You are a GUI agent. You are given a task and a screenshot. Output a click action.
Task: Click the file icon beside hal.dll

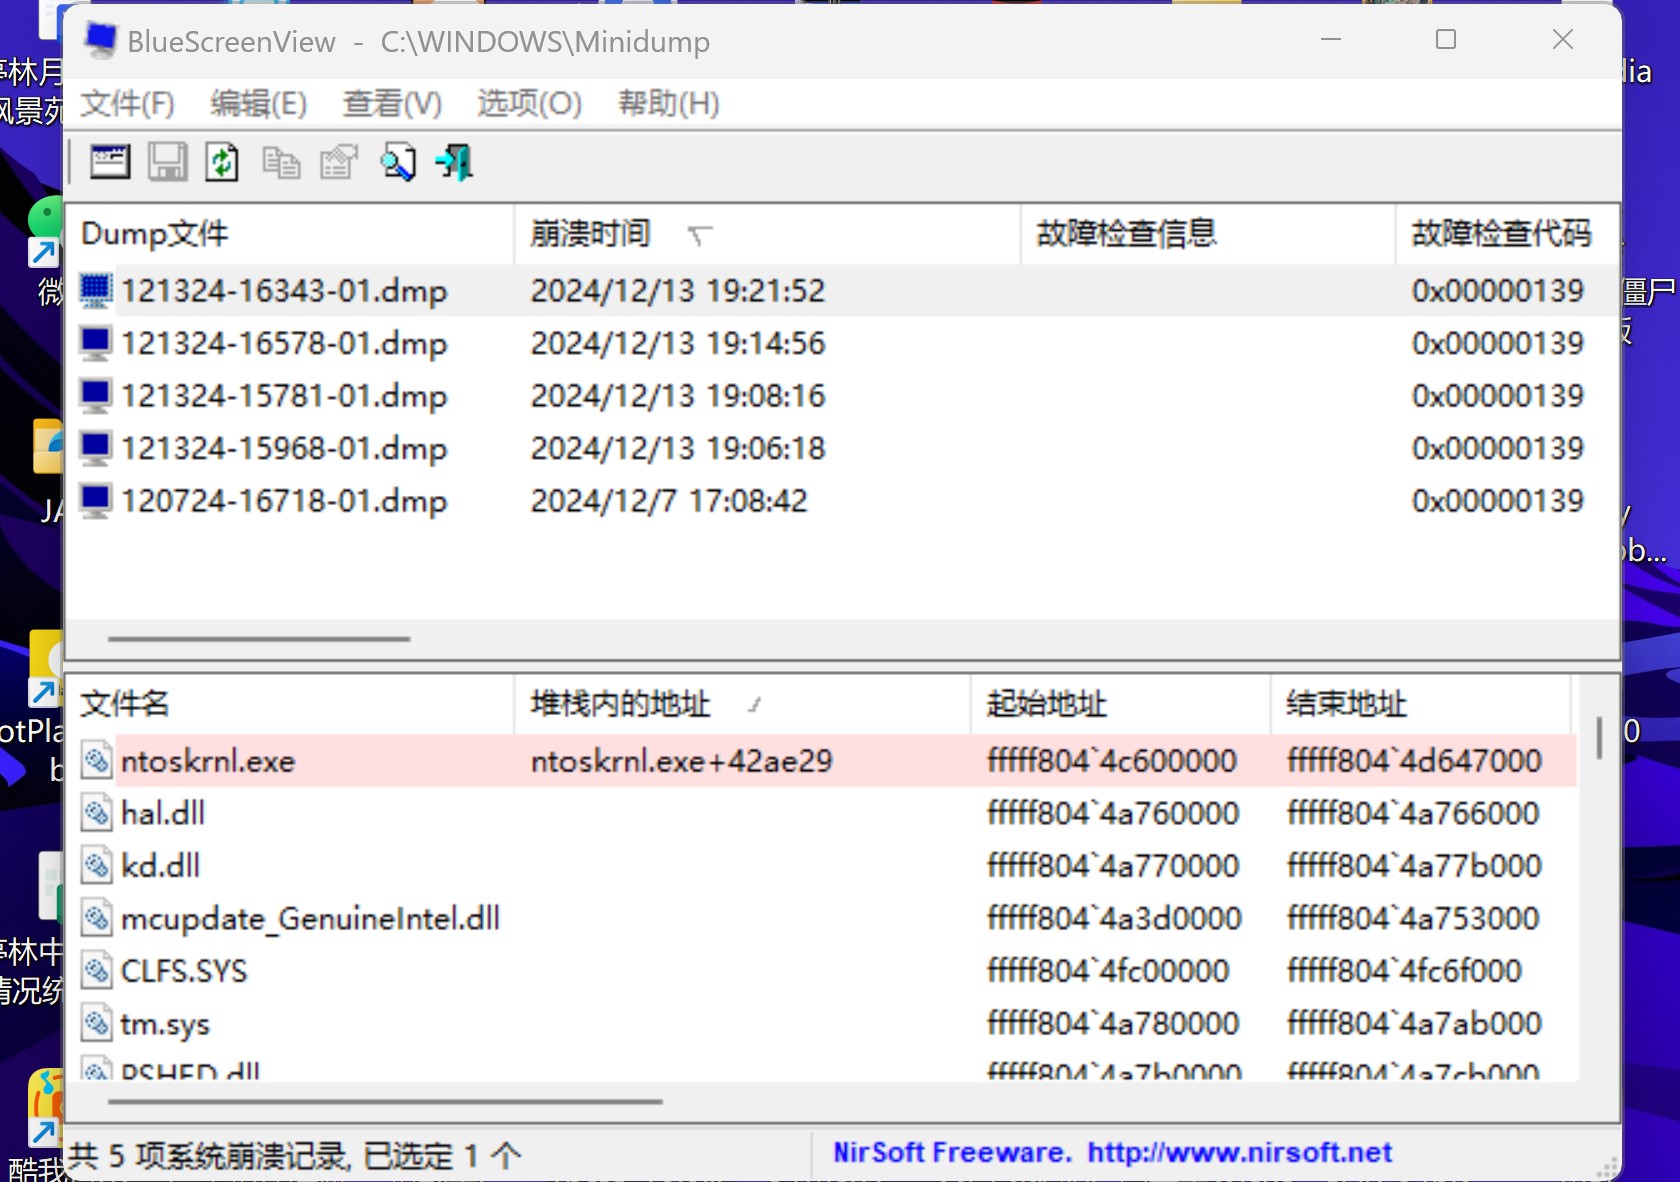point(97,813)
